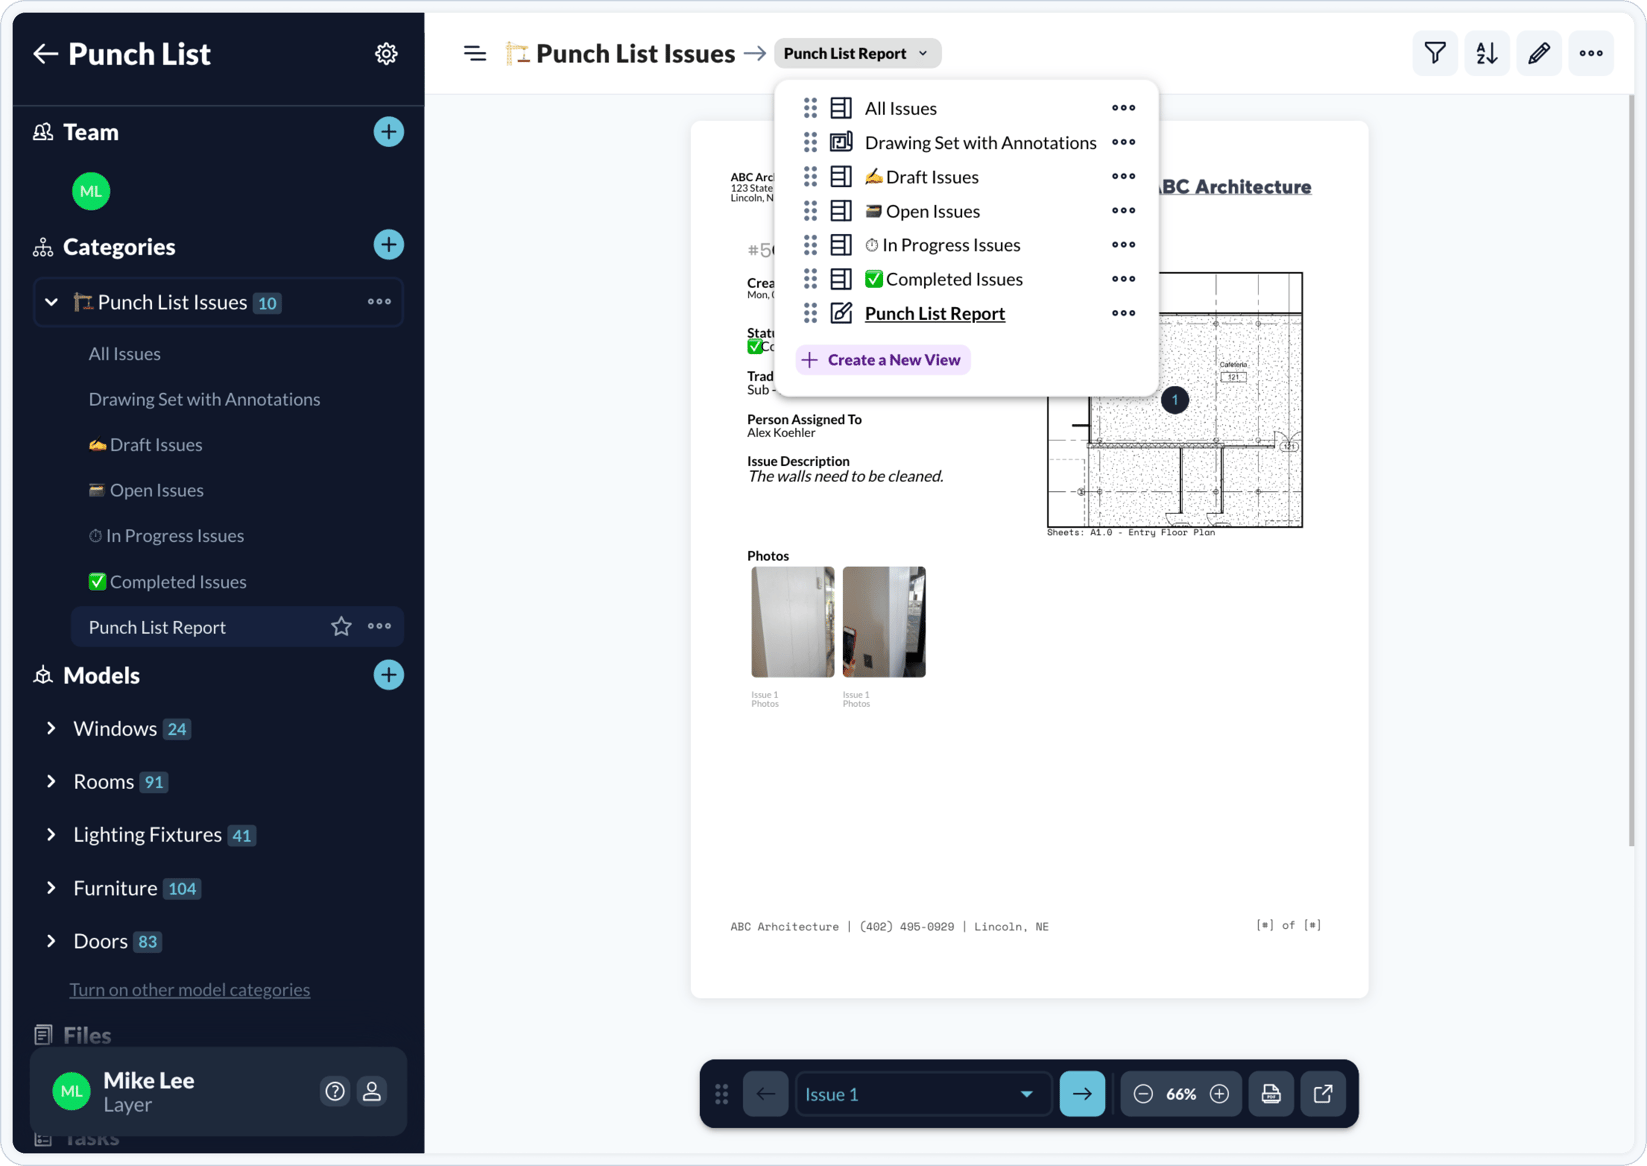This screenshot has width=1647, height=1166.
Task: Zoom out the report preview
Action: click(x=1143, y=1094)
